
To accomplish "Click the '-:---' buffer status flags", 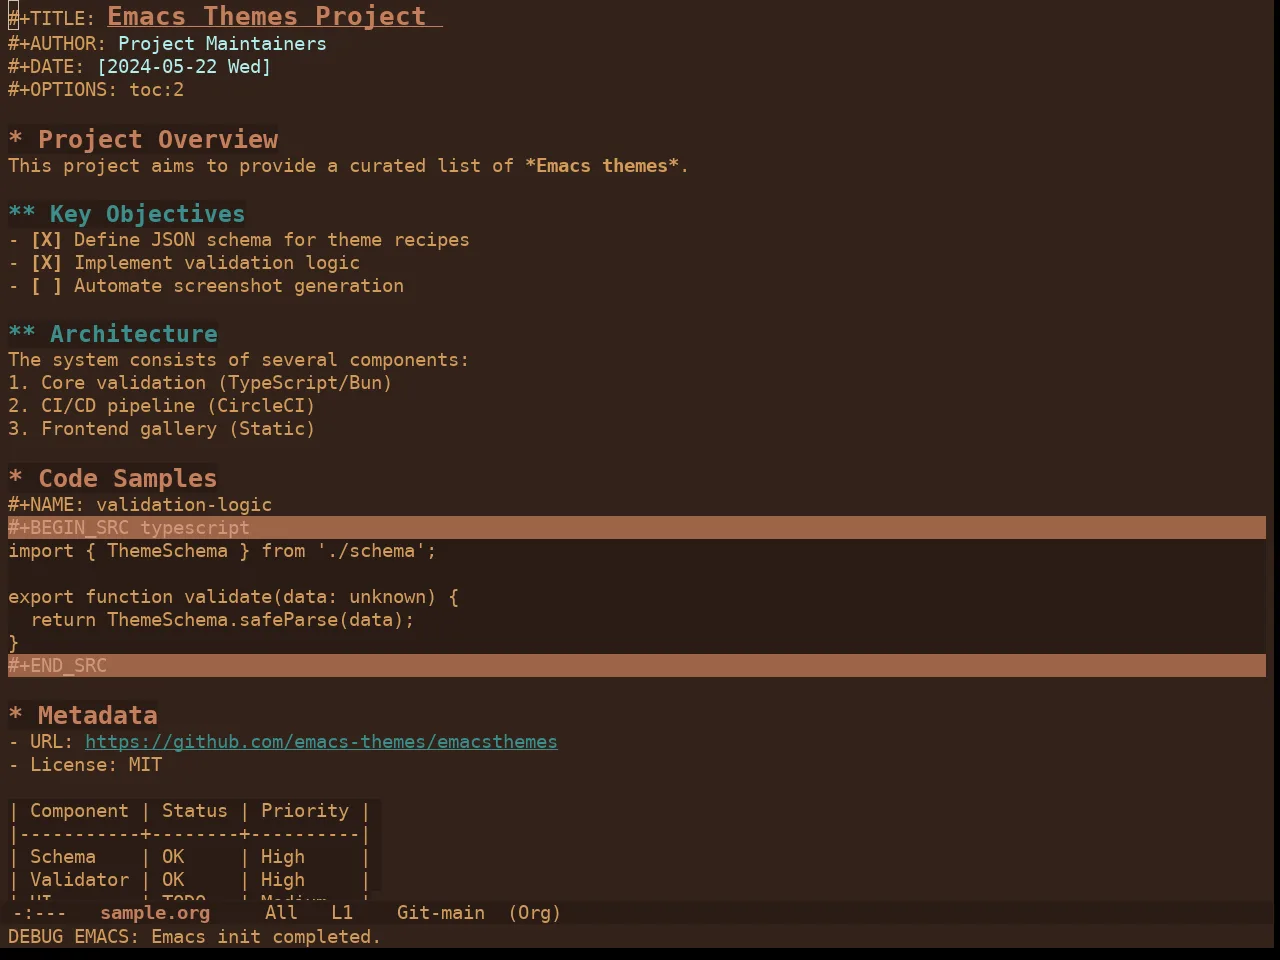I will (40, 913).
